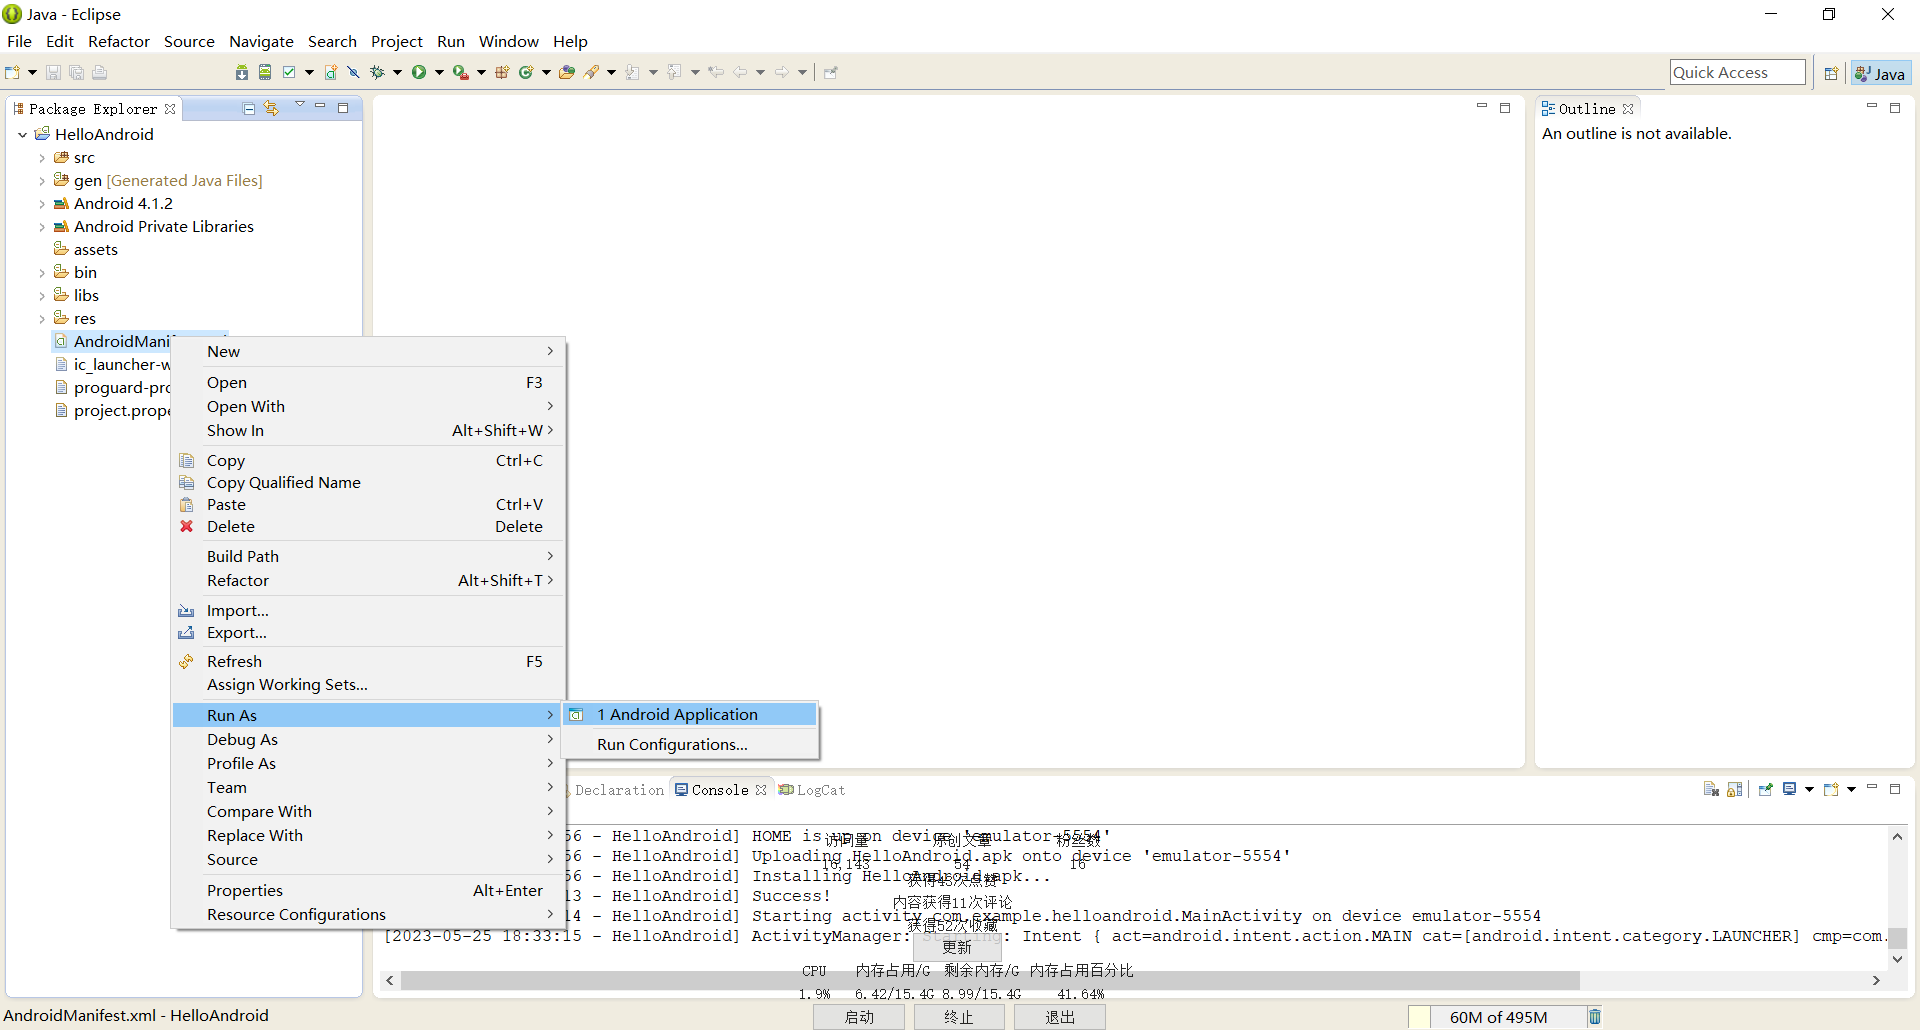The width and height of the screenshot is (1920, 1030).
Task: Click the Open Type toolbar icon
Action: click(567, 72)
